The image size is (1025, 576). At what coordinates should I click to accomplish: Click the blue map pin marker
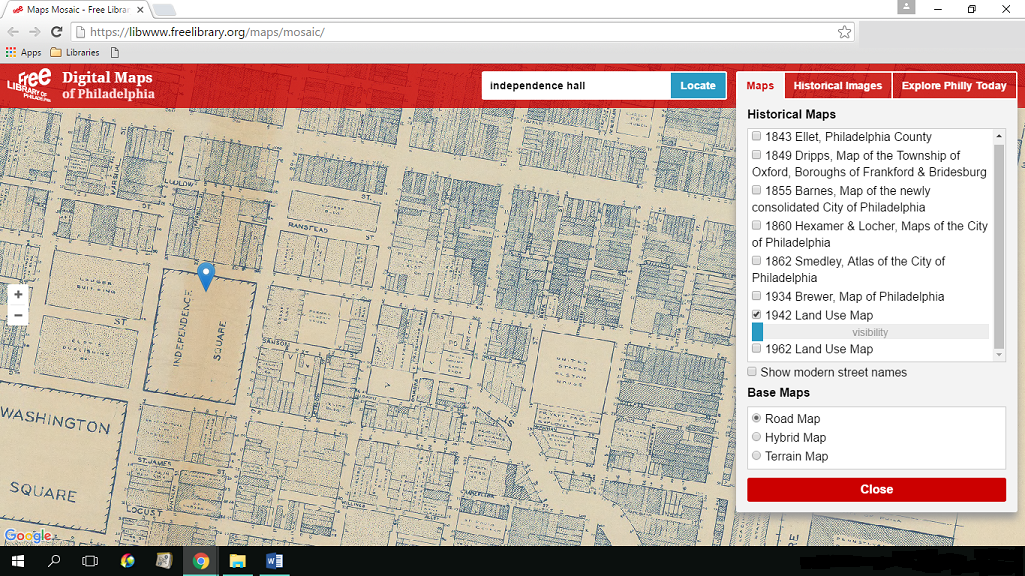click(x=206, y=277)
